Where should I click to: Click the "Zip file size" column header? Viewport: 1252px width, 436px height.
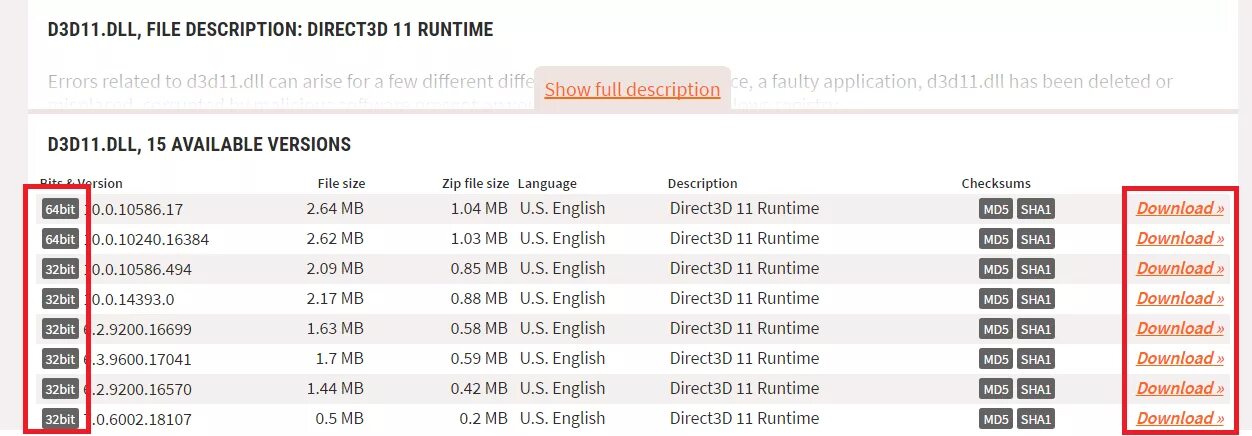click(x=476, y=183)
